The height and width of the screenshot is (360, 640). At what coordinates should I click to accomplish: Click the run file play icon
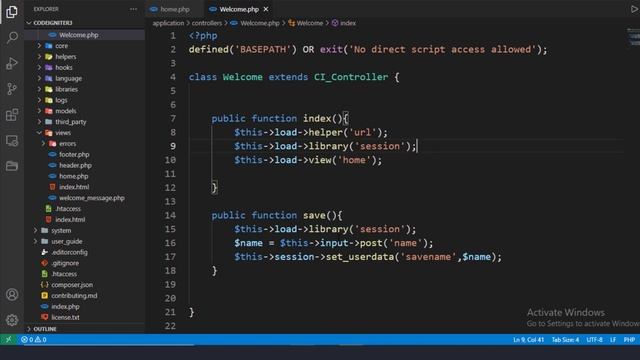[635, 9]
